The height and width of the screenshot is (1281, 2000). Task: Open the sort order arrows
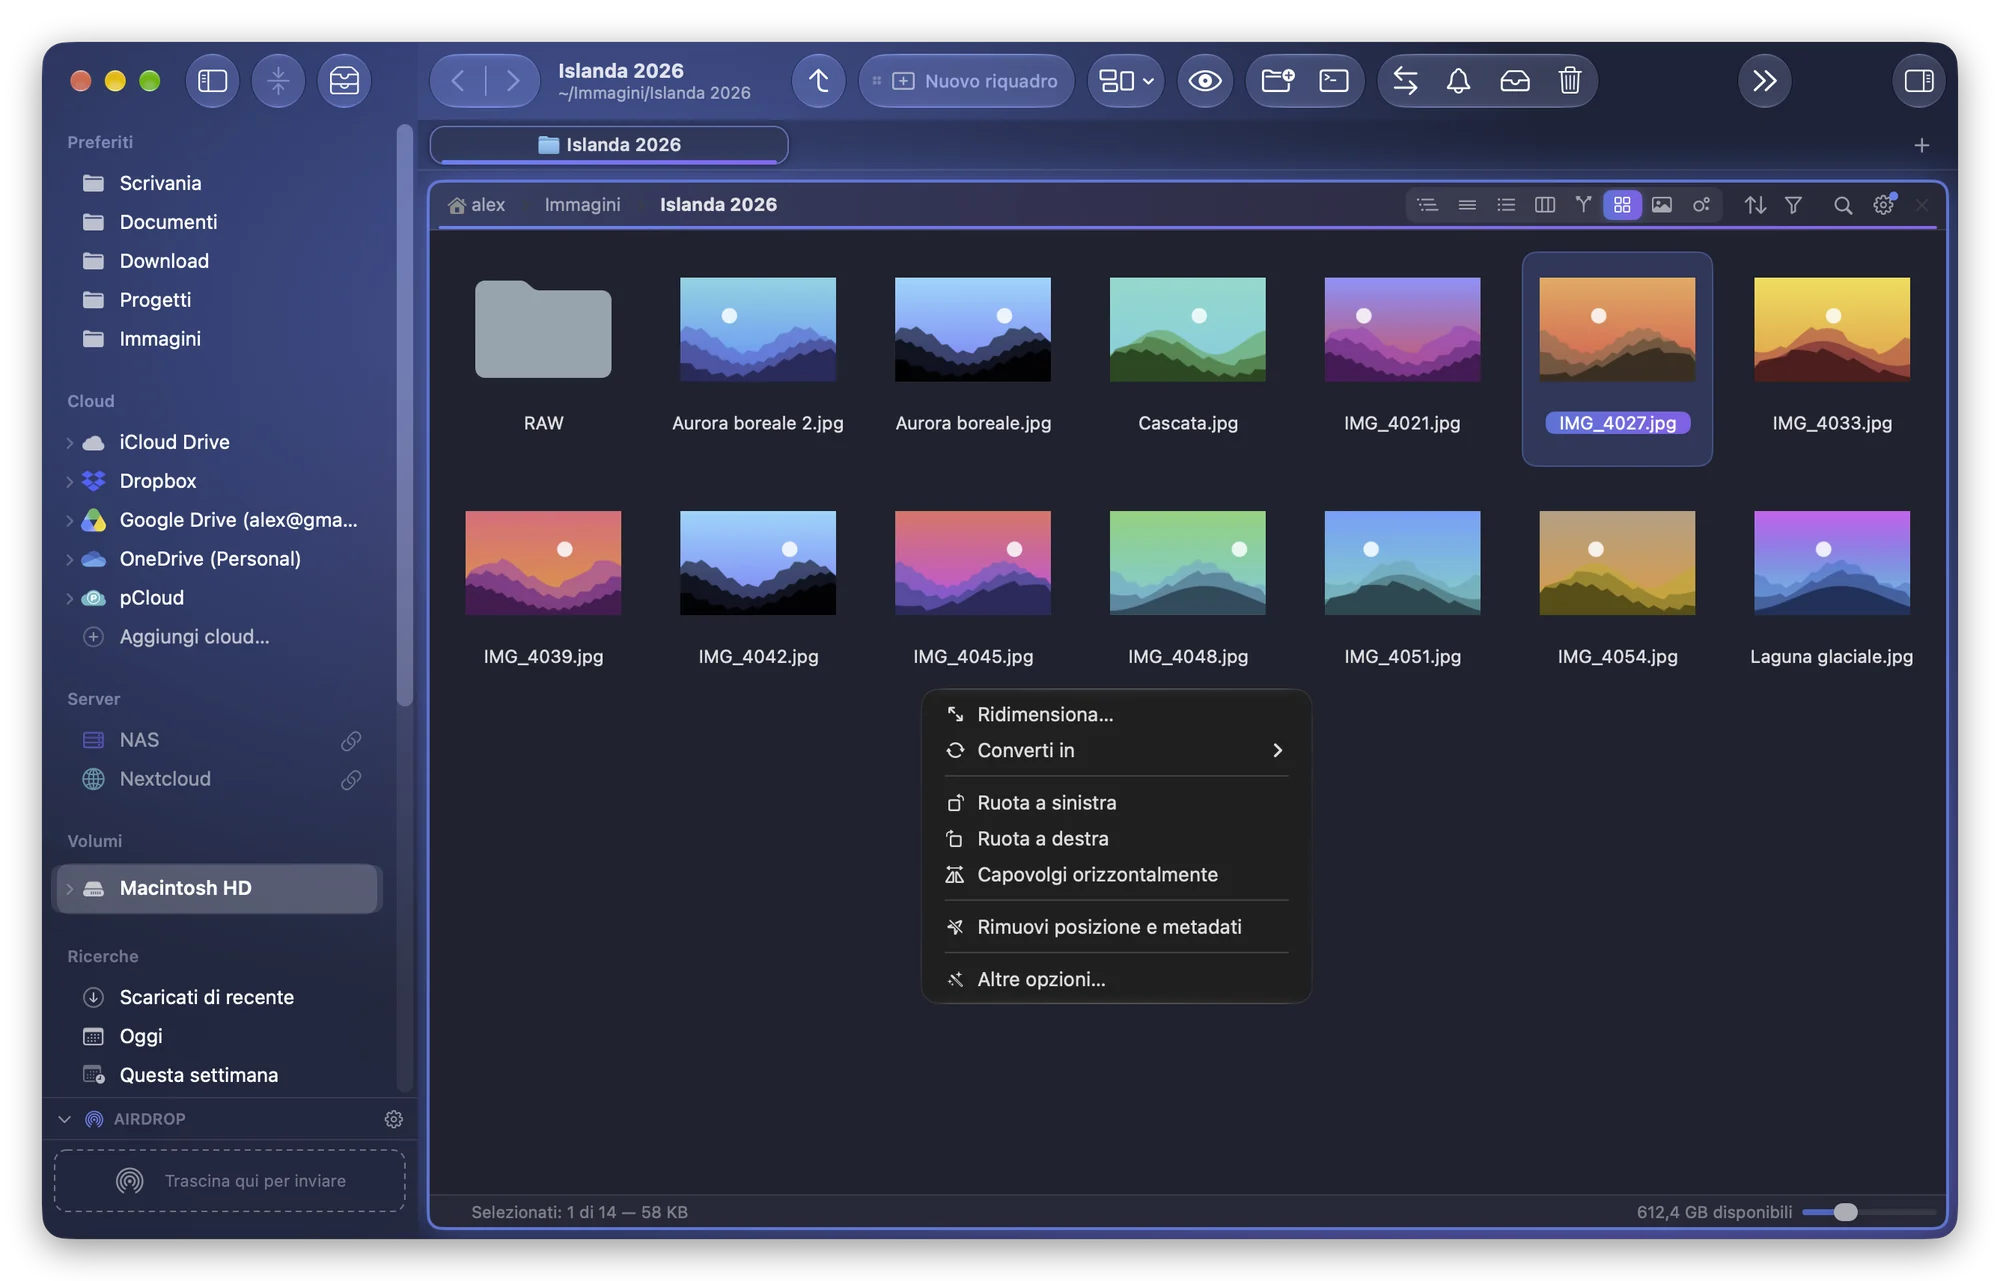pos(1755,205)
